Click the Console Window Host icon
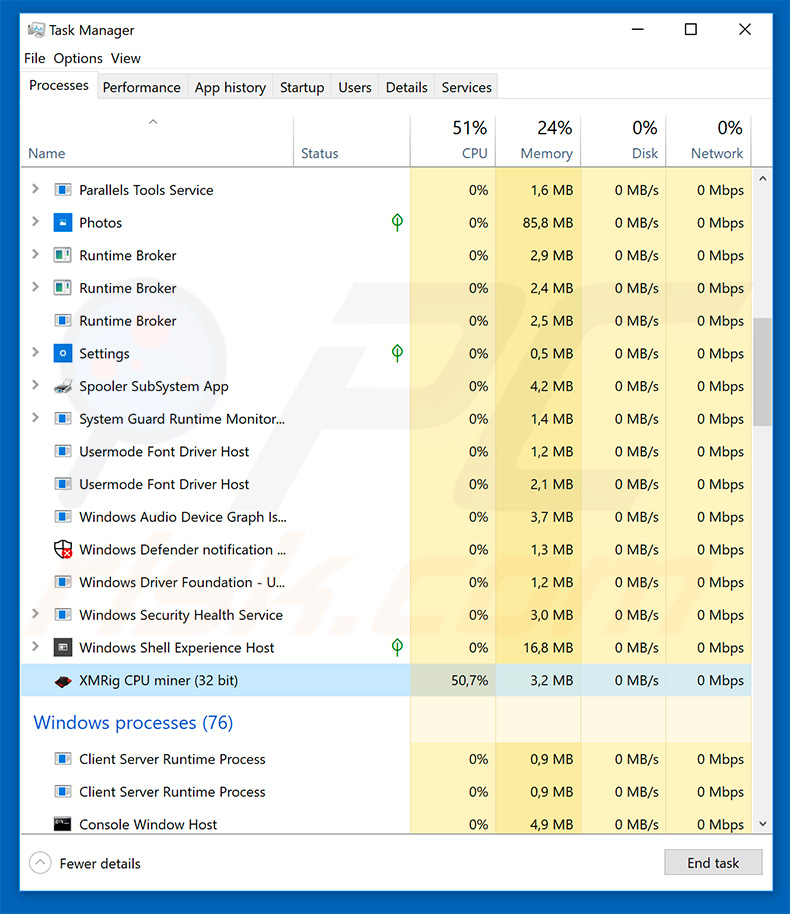Screen dimensions: 790x914 tap(62, 824)
